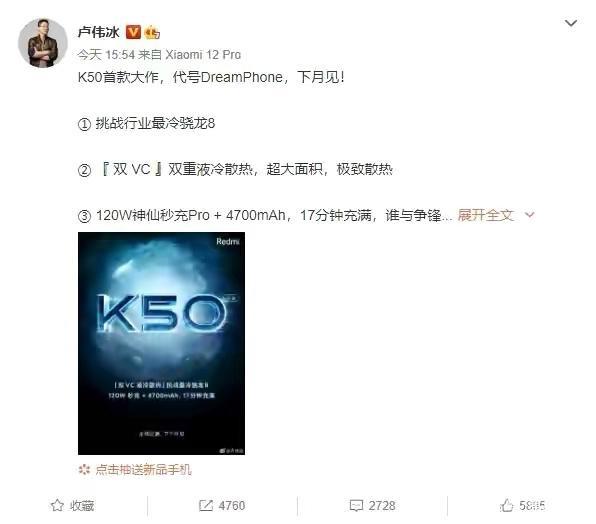This screenshot has width=596, height=524.
Task: Click the lottery flower icon
Action: (84, 470)
